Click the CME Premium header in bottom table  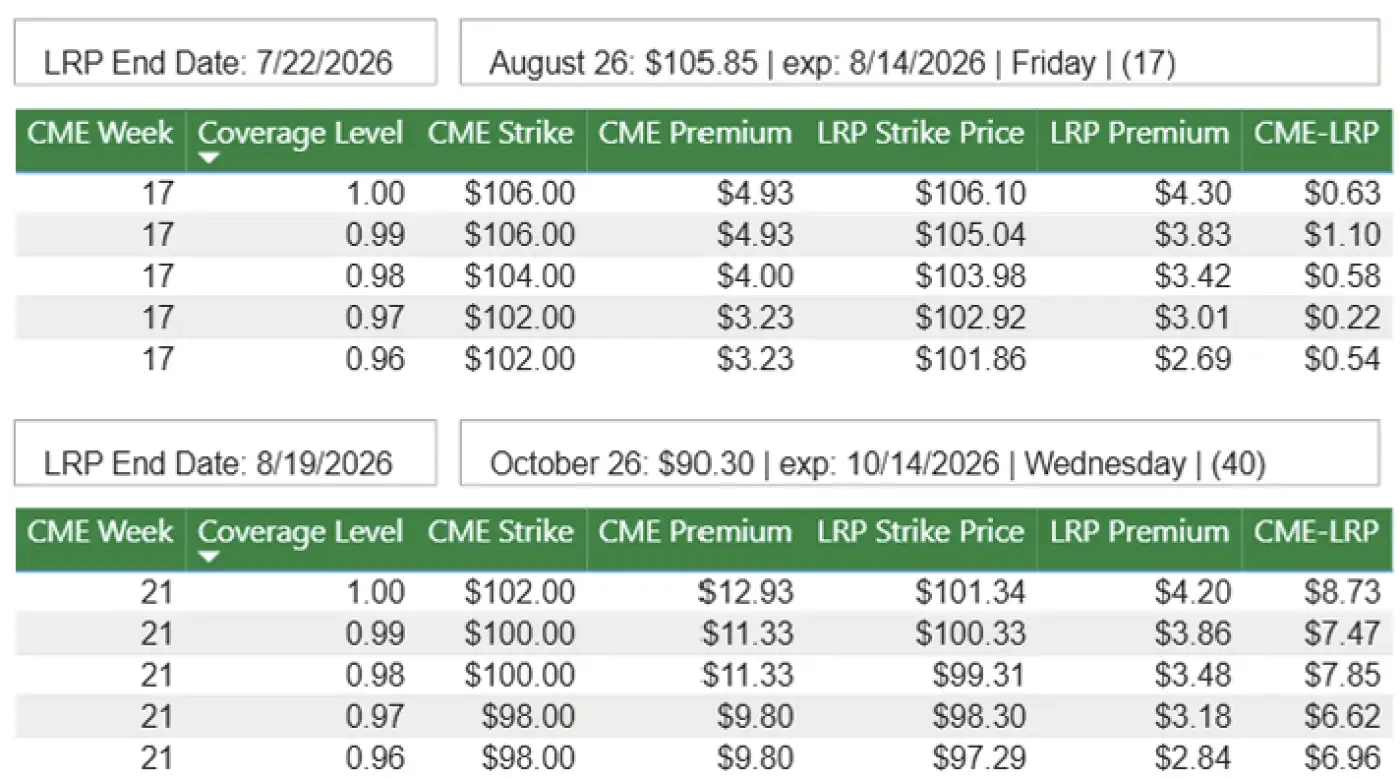click(695, 532)
